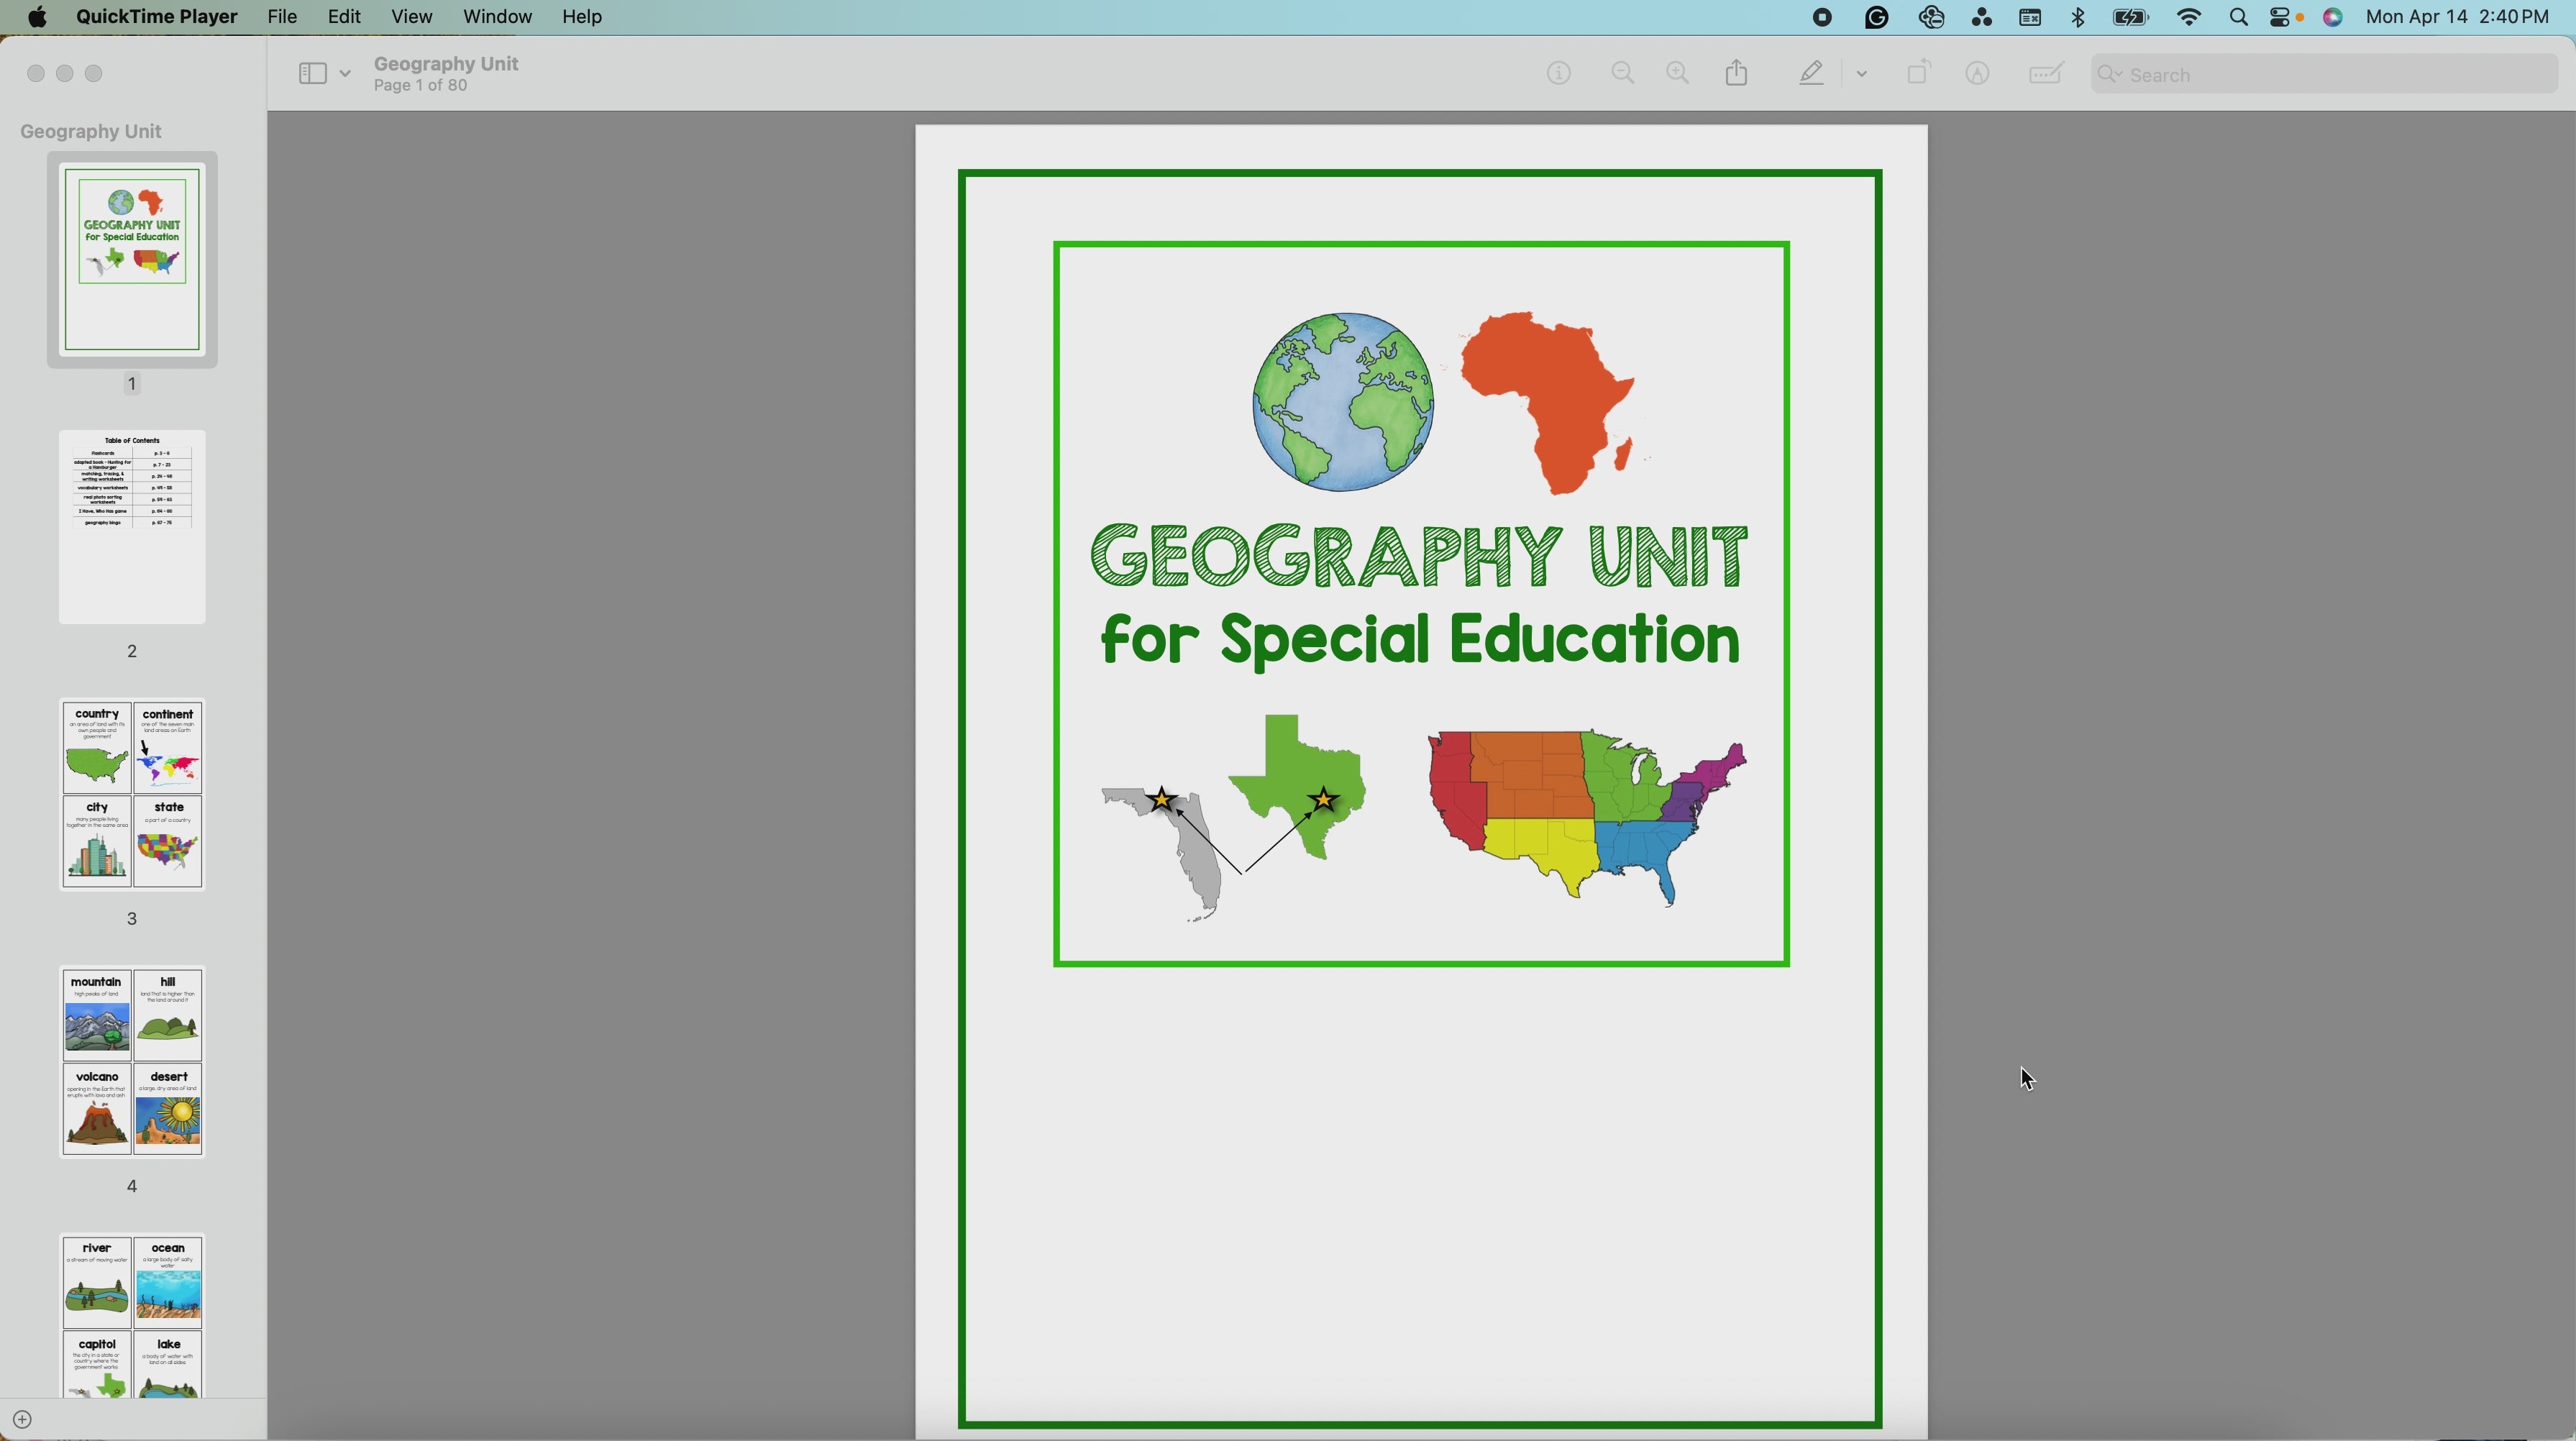Open the View menu
The width and height of the screenshot is (2576, 1441).
412,17
